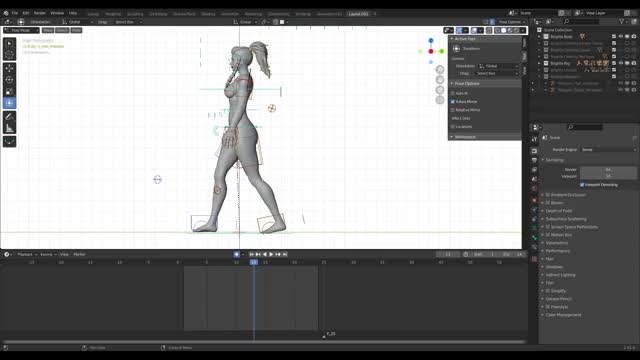Screen dimensions: 640x360
Task: Expand the Subsurface Scattering panel
Action: [566, 219]
